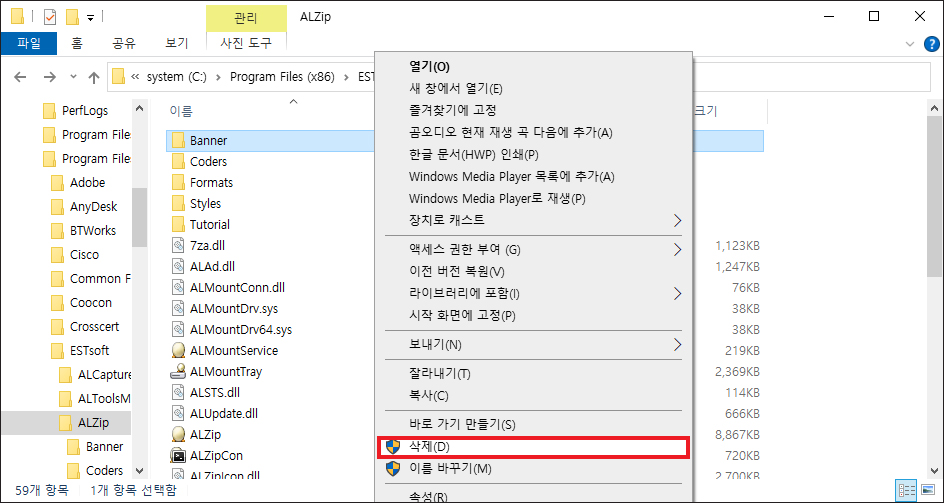944x503 pixels.
Task: Click the ALAd.dll file icon
Action: pos(178,266)
